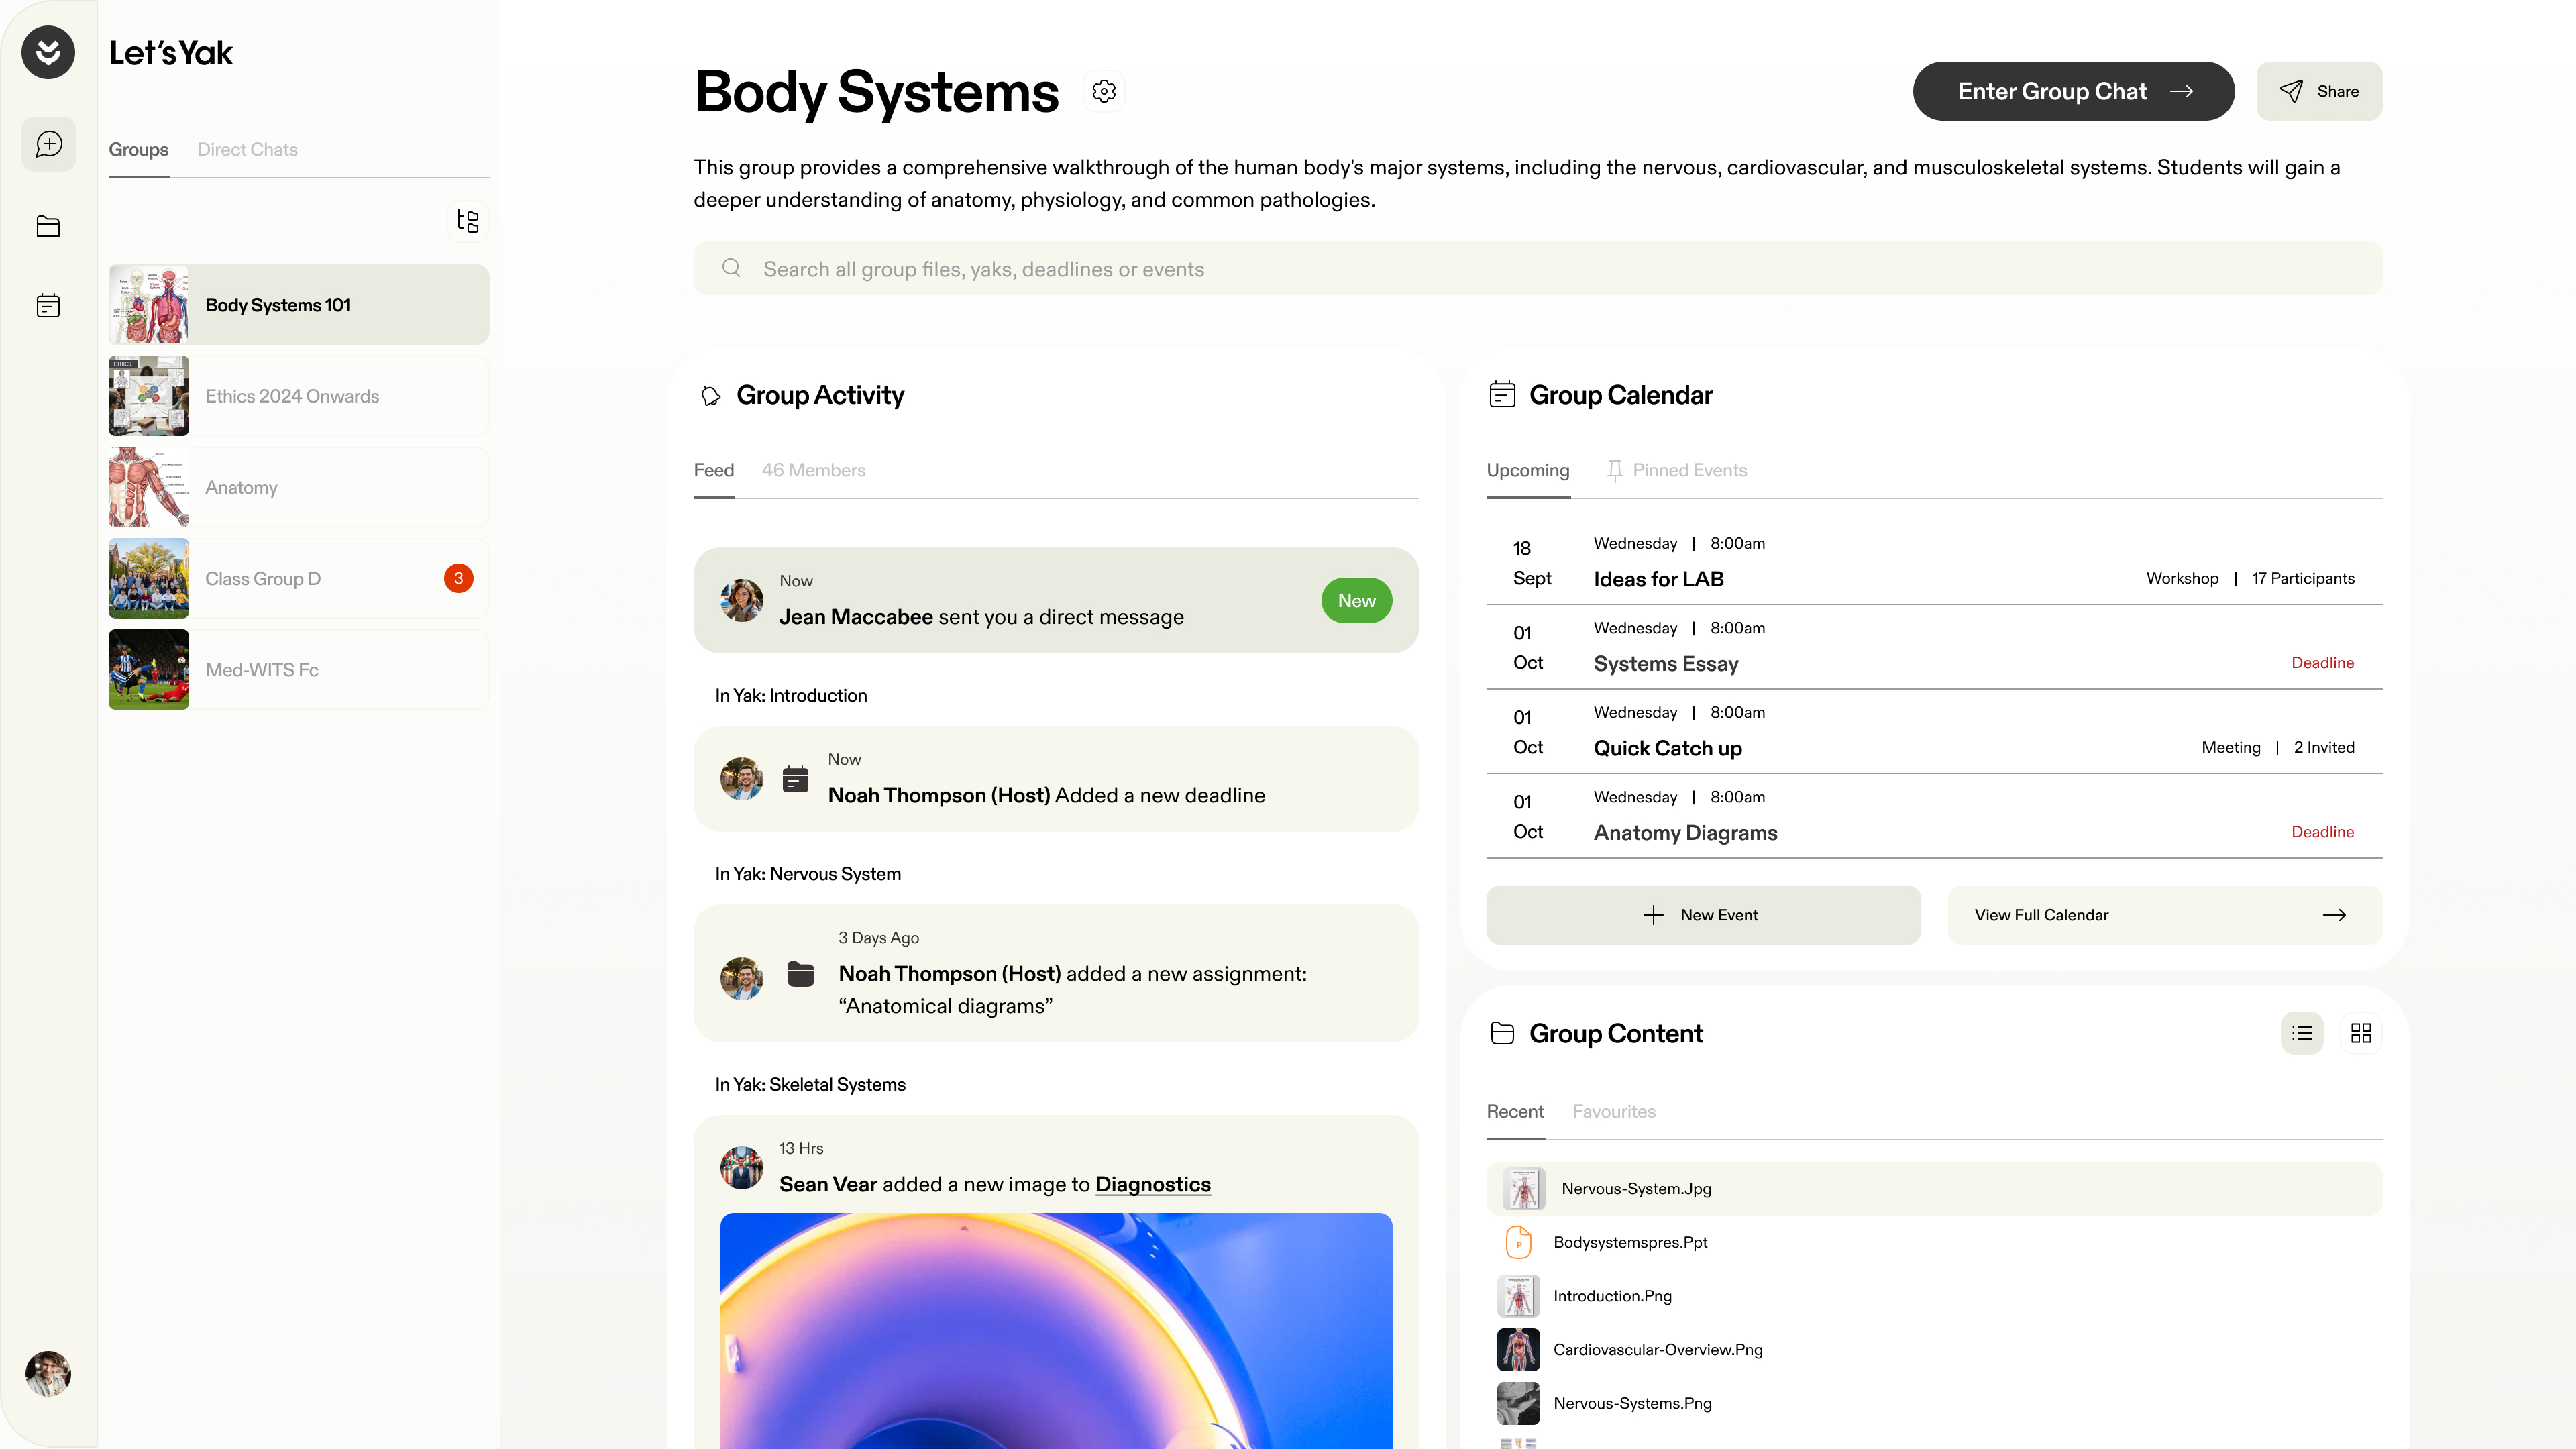Open the files folder sidebar icon

[x=48, y=226]
